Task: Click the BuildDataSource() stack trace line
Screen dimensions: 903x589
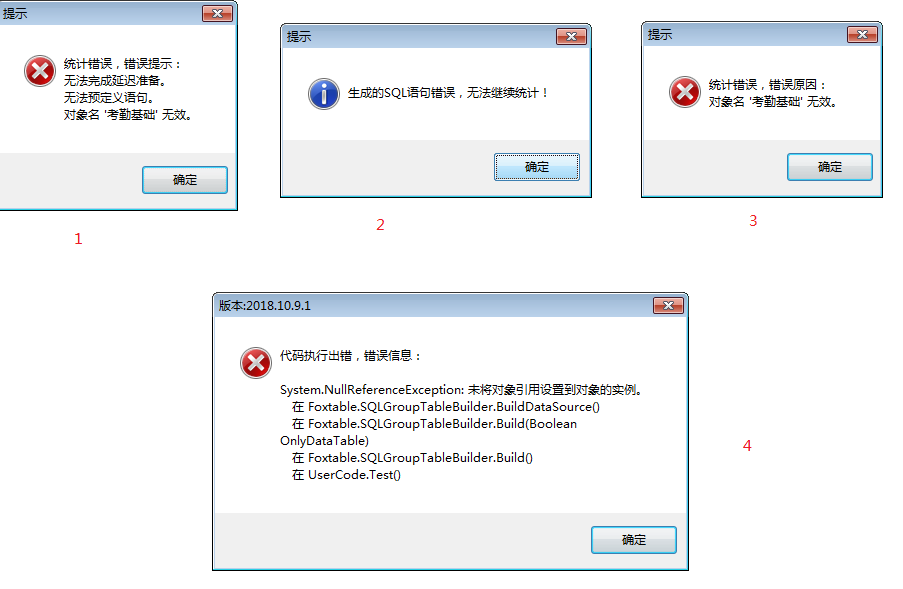Action: pyautogui.click(x=446, y=407)
